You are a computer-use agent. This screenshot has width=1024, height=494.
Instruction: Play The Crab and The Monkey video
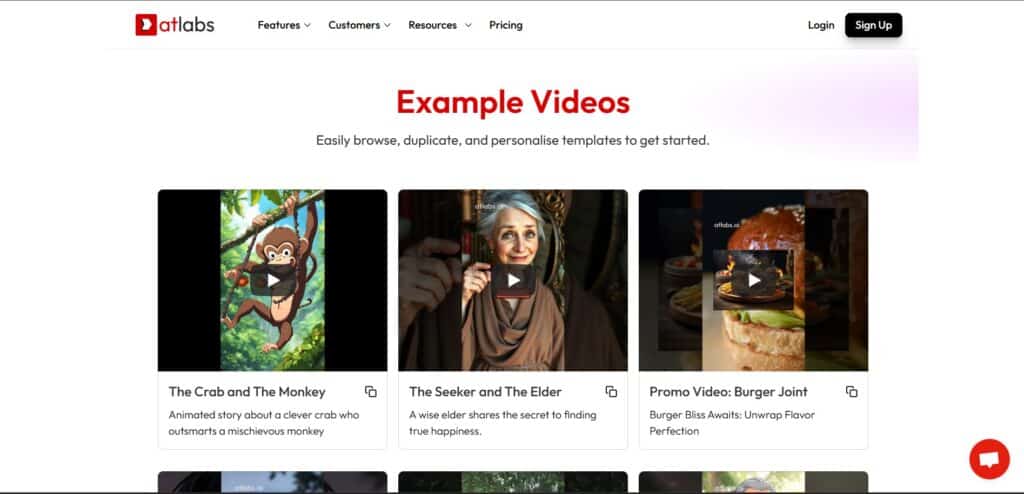pos(273,280)
